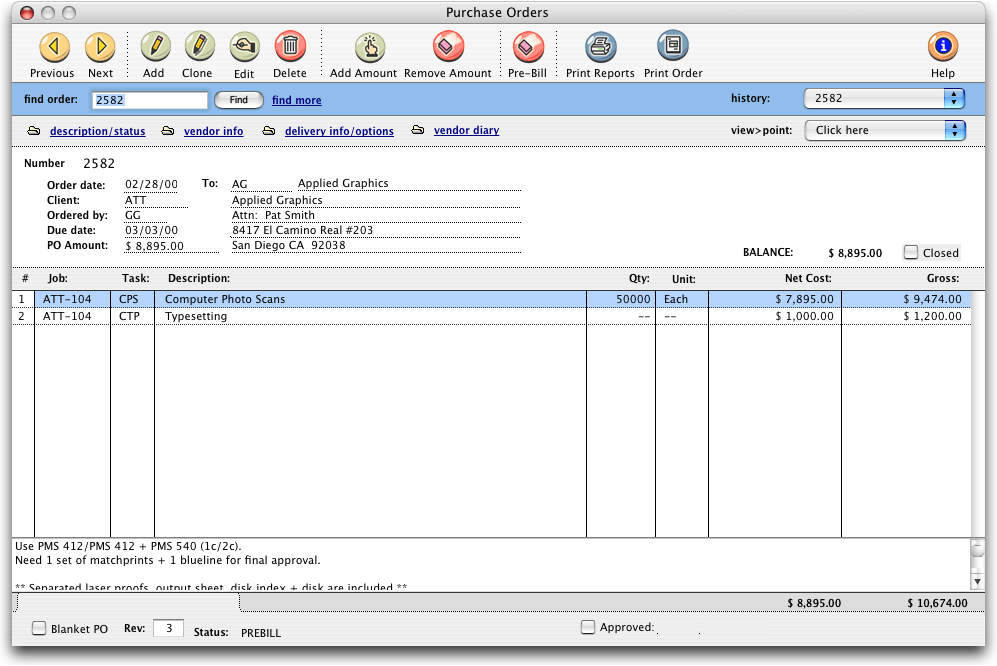Click the notes line starting Use PMS 412
Image resolution: width=997 pixels, height=666 pixels.
(x=128, y=546)
